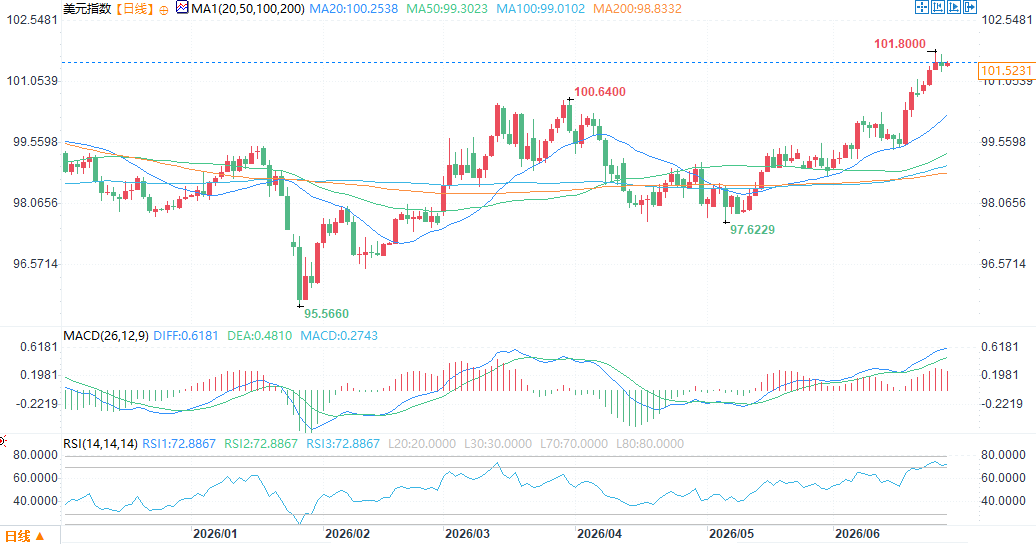The image size is (1036, 544).
Task: Click the 2026/06 date axis label
Action: click(857, 533)
